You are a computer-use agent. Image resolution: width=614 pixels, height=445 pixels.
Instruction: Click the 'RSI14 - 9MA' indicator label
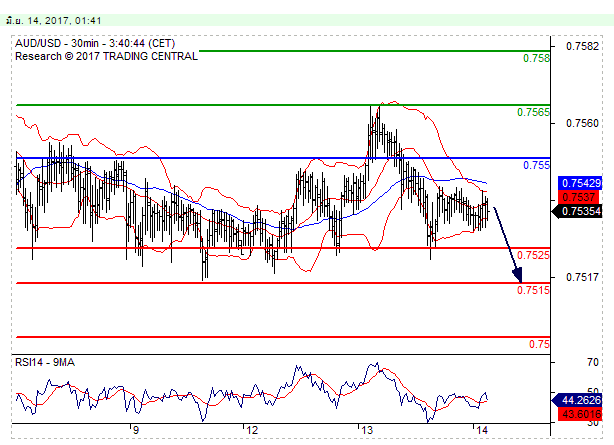pyautogui.click(x=45, y=362)
